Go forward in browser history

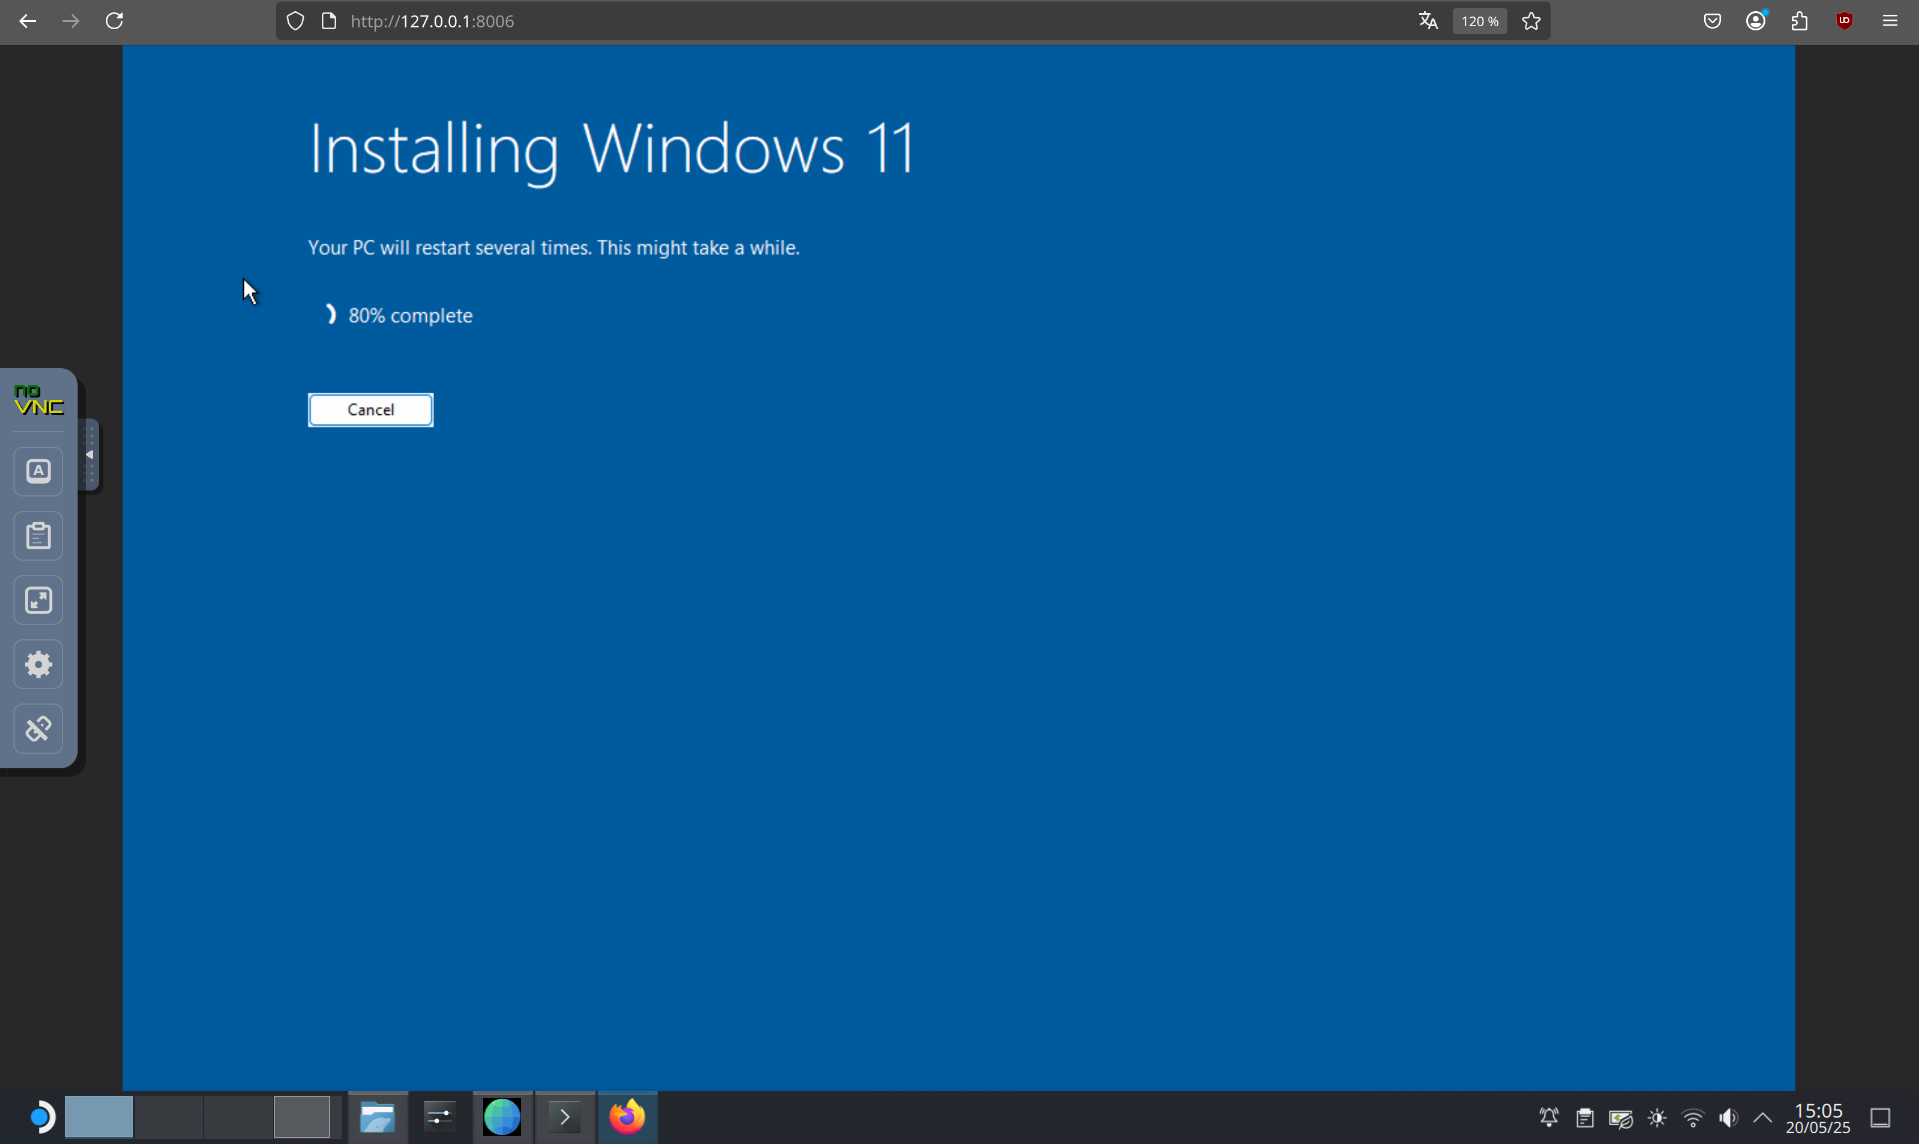click(x=71, y=21)
